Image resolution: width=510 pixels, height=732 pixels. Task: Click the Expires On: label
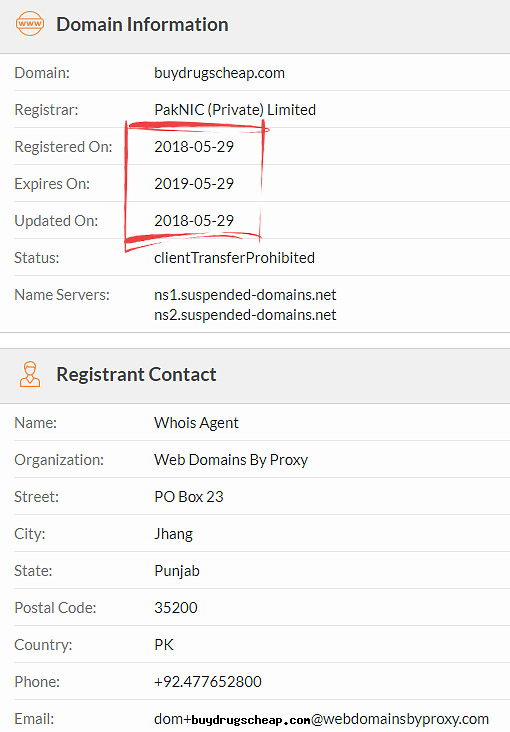coord(52,183)
